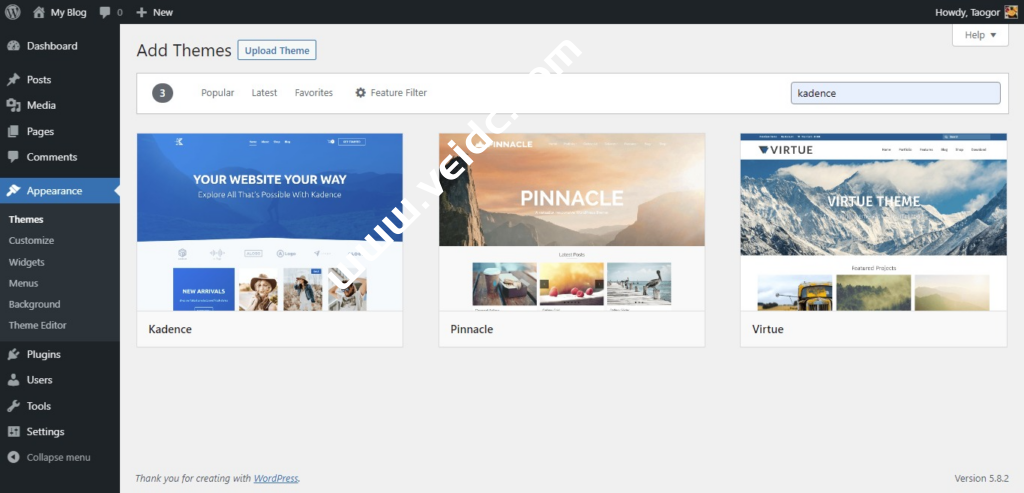This screenshot has width=1024, height=493.
Task: Click the Pages icon in the sidebar
Action: coord(13,131)
